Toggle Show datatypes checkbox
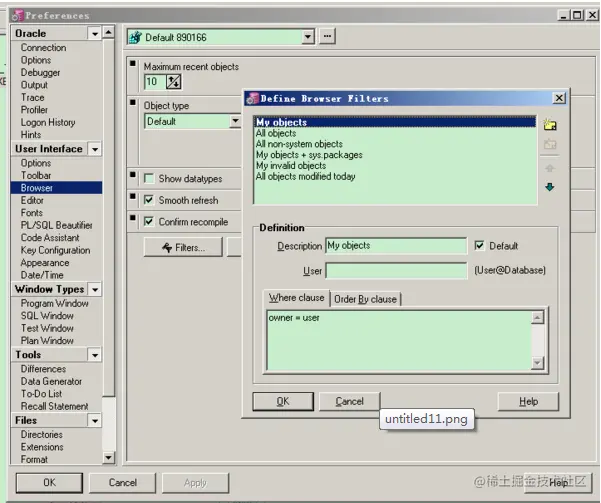Viewport: 601px width, 503px height. click(149, 178)
